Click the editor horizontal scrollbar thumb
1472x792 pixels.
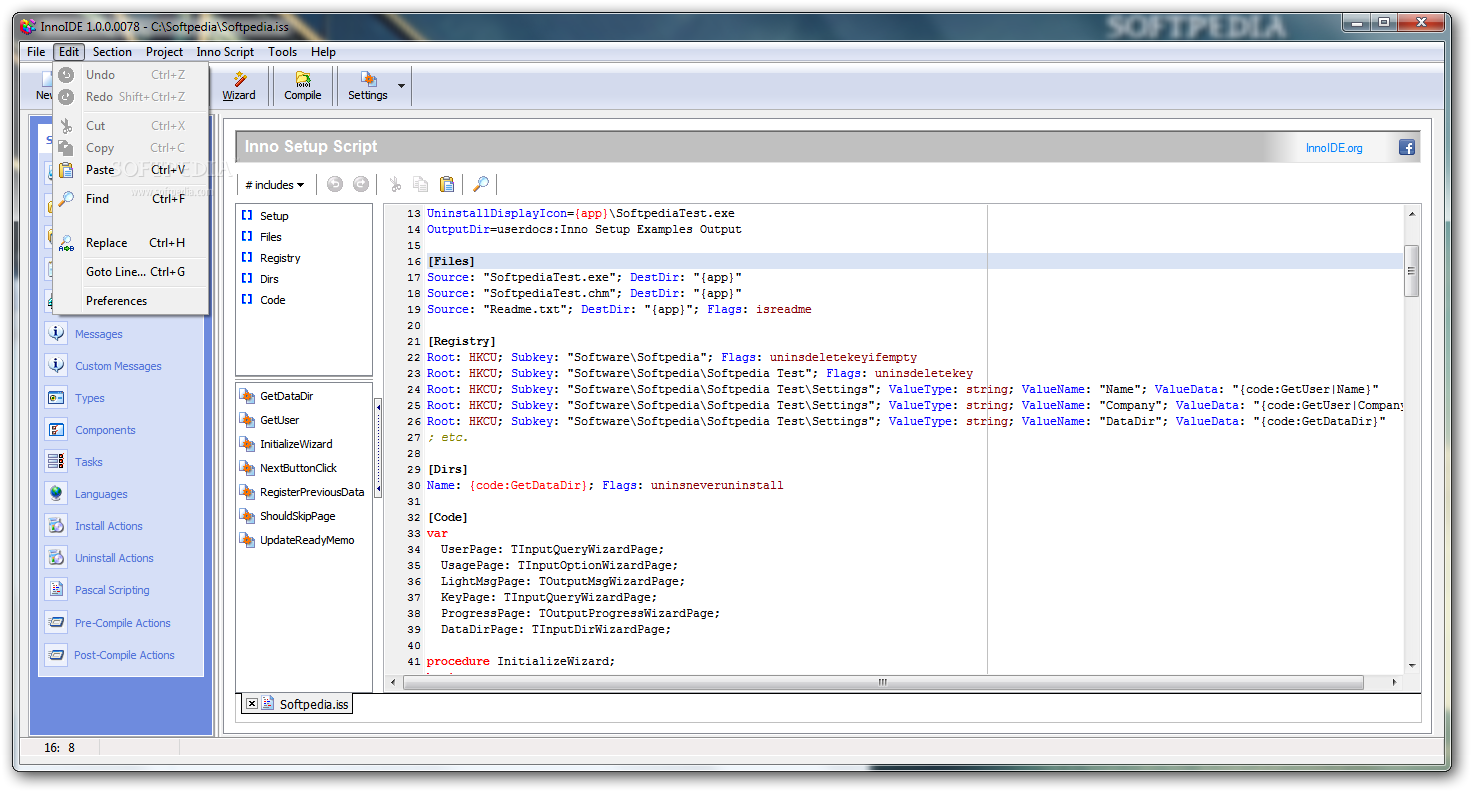pyautogui.click(x=882, y=683)
